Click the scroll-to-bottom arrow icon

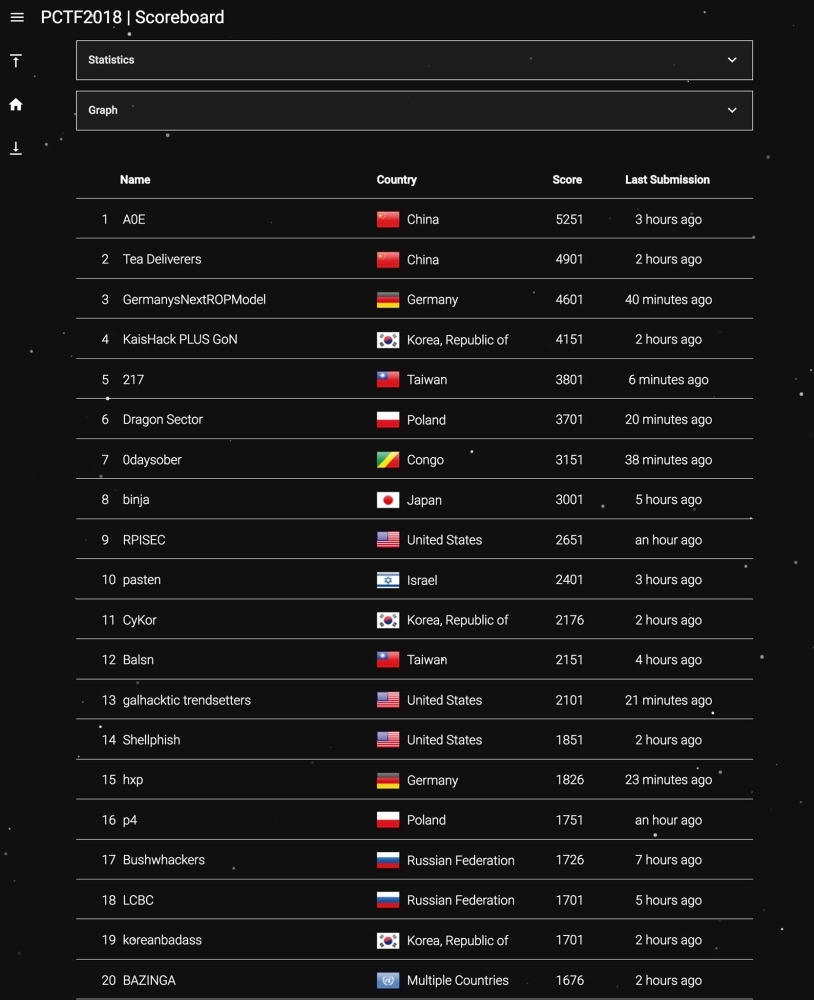point(16,148)
